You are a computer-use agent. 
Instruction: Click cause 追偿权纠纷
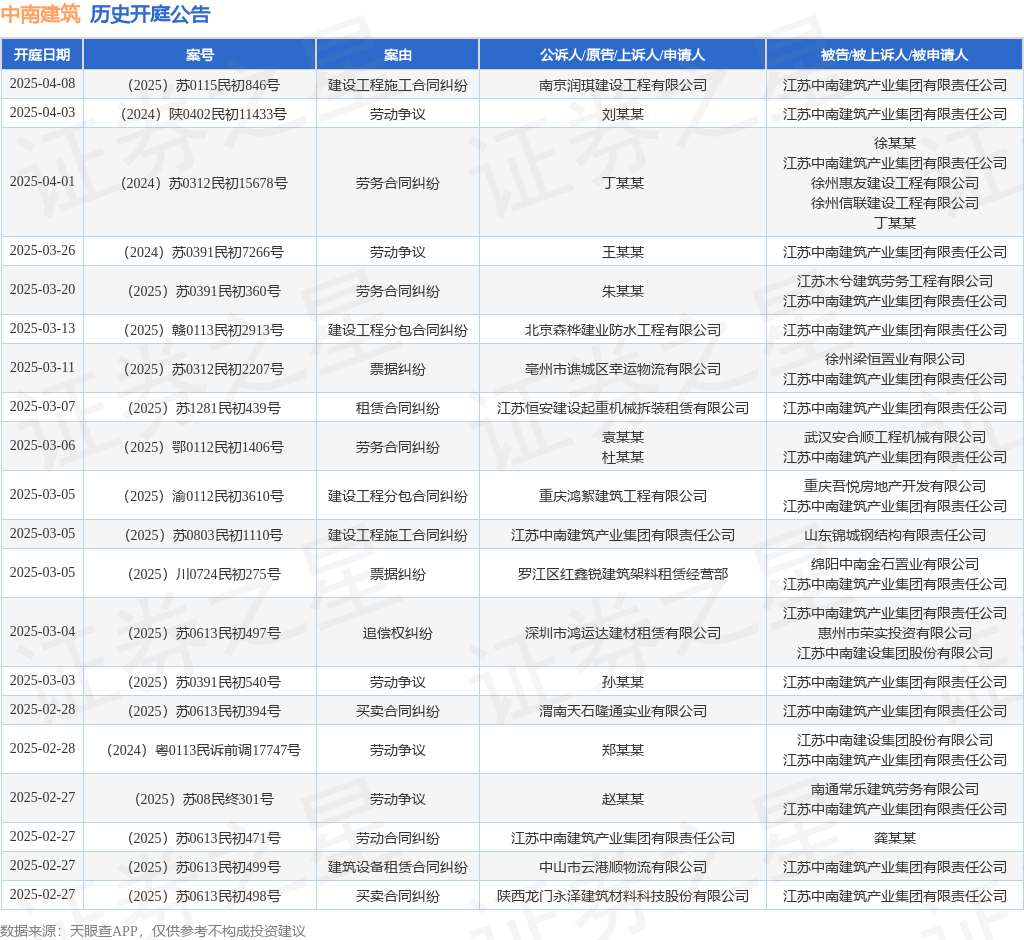pos(398,633)
